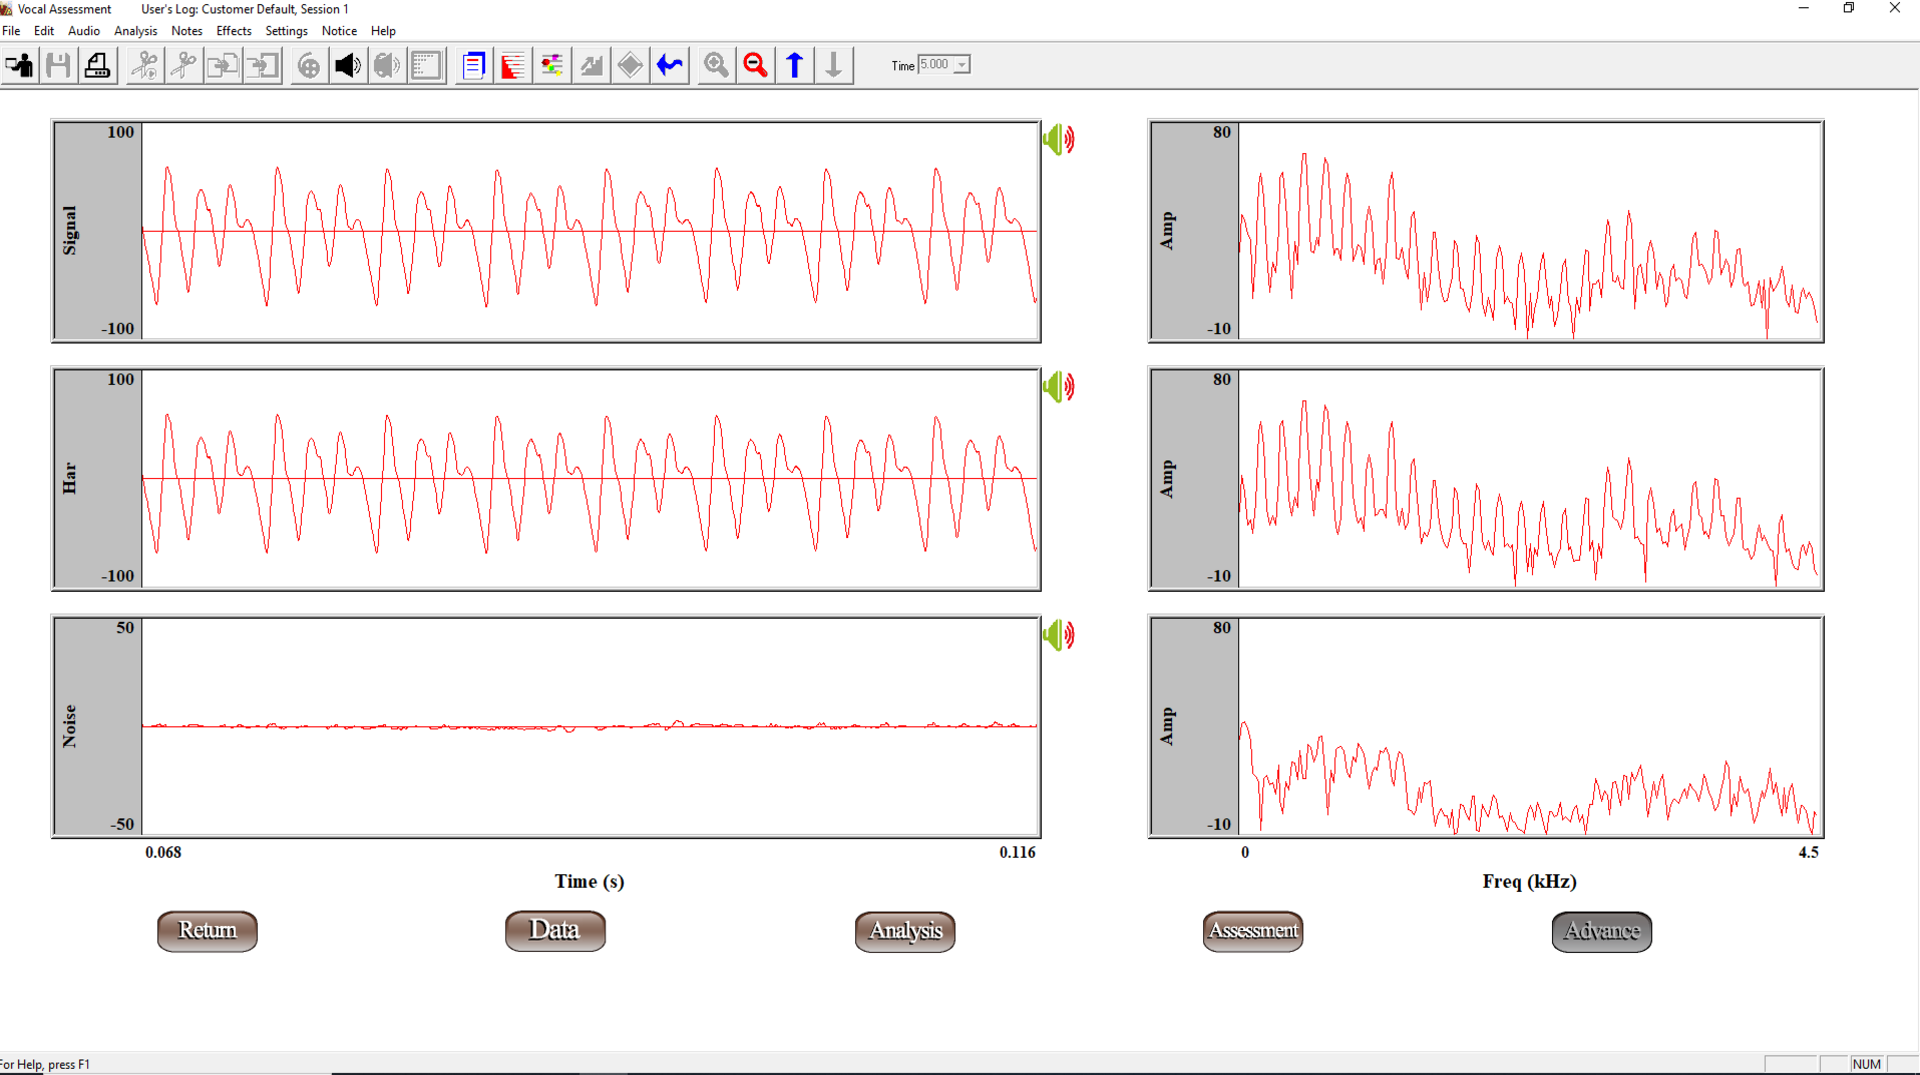1920x1075 pixels.
Task: Open the Time dropdown arrow
Action: (962, 65)
